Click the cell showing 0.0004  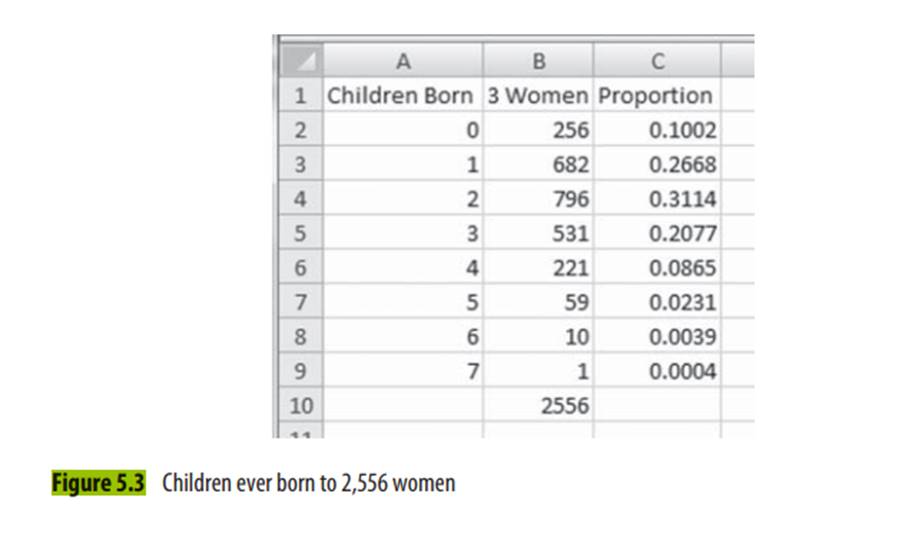[x=657, y=371]
